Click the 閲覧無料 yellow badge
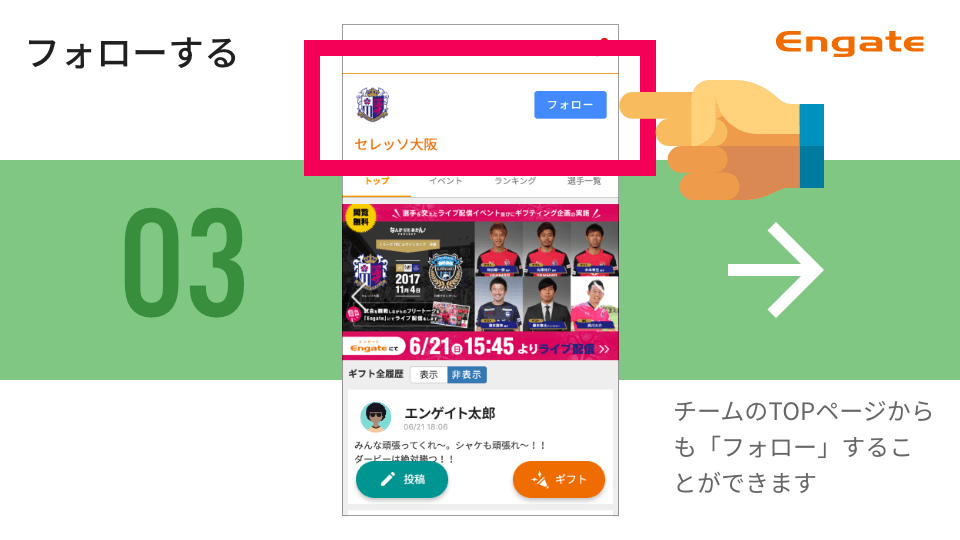The width and height of the screenshot is (960, 540). coord(361,217)
